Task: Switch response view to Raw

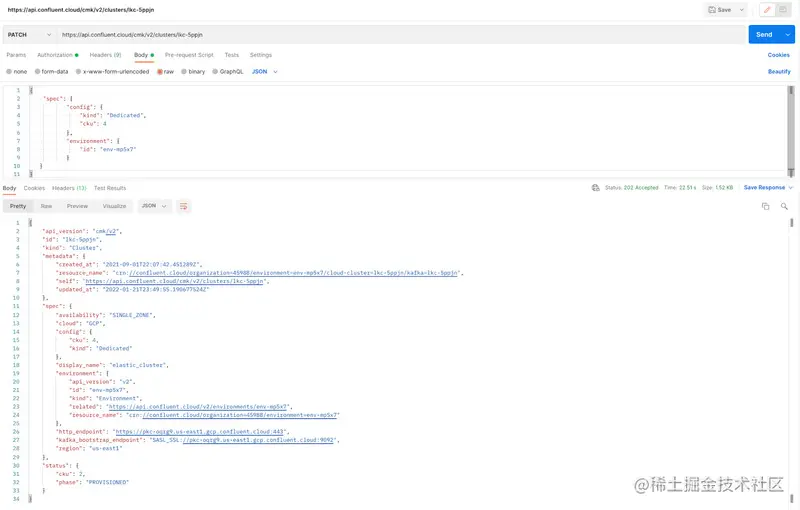Action: pyautogui.click(x=46, y=206)
